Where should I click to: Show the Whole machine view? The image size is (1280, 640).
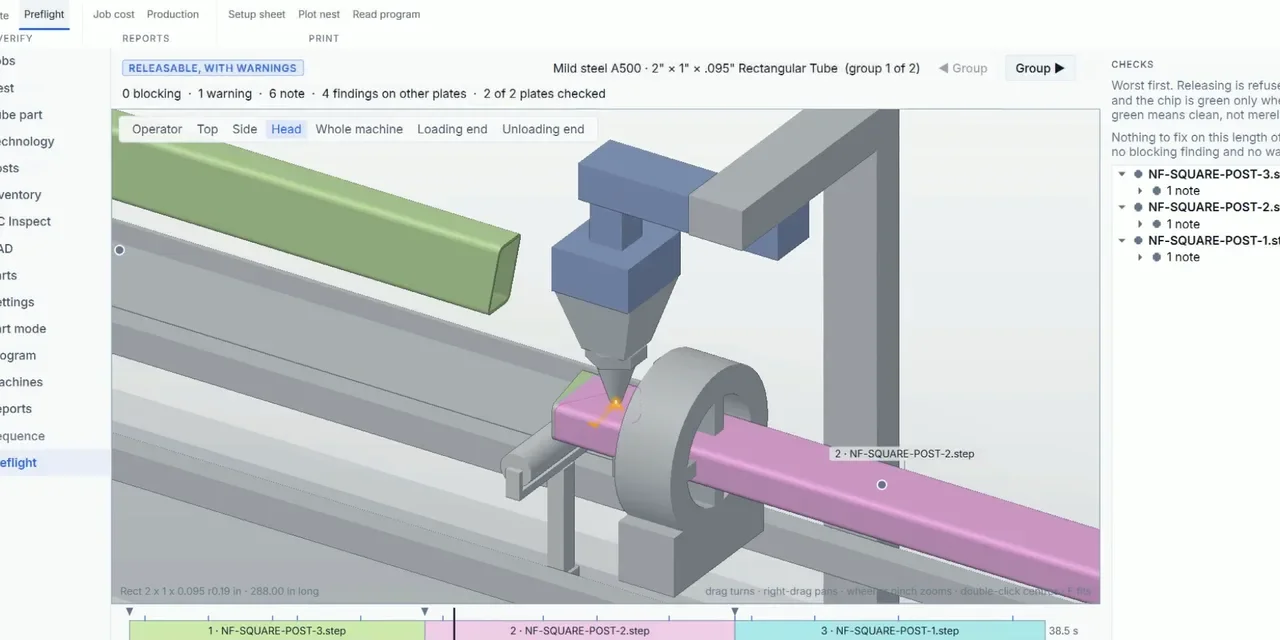(x=359, y=129)
